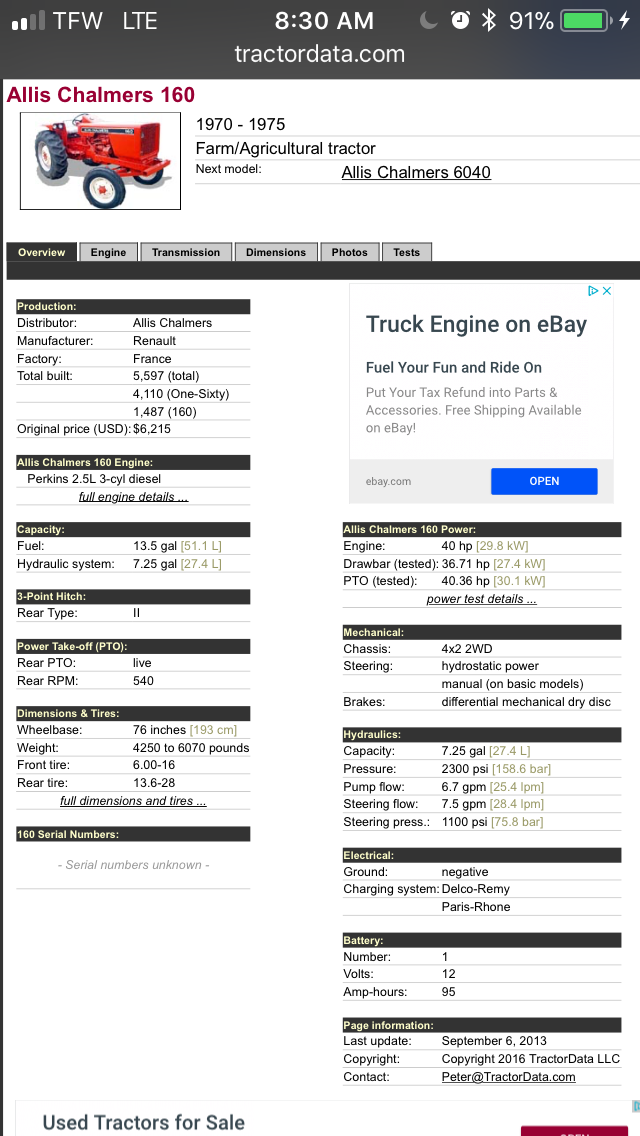The width and height of the screenshot is (640, 1136).
Task: Tap the alarm clock status icon
Action: pyautogui.click(x=460, y=20)
